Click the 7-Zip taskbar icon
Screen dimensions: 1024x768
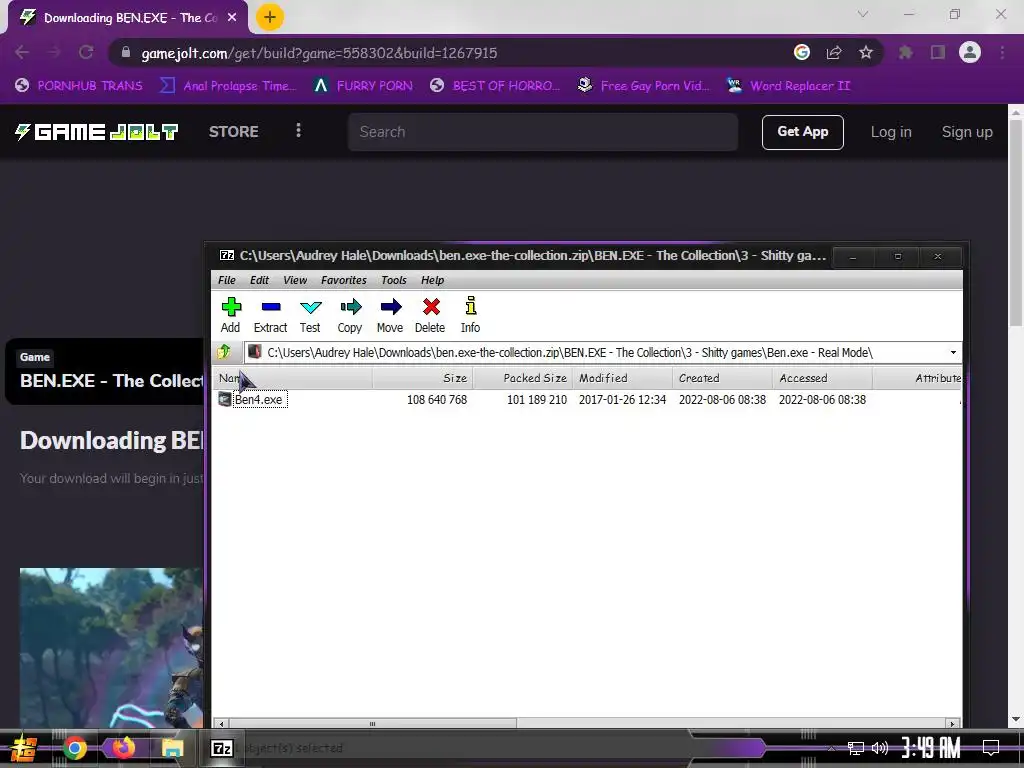point(222,748)
